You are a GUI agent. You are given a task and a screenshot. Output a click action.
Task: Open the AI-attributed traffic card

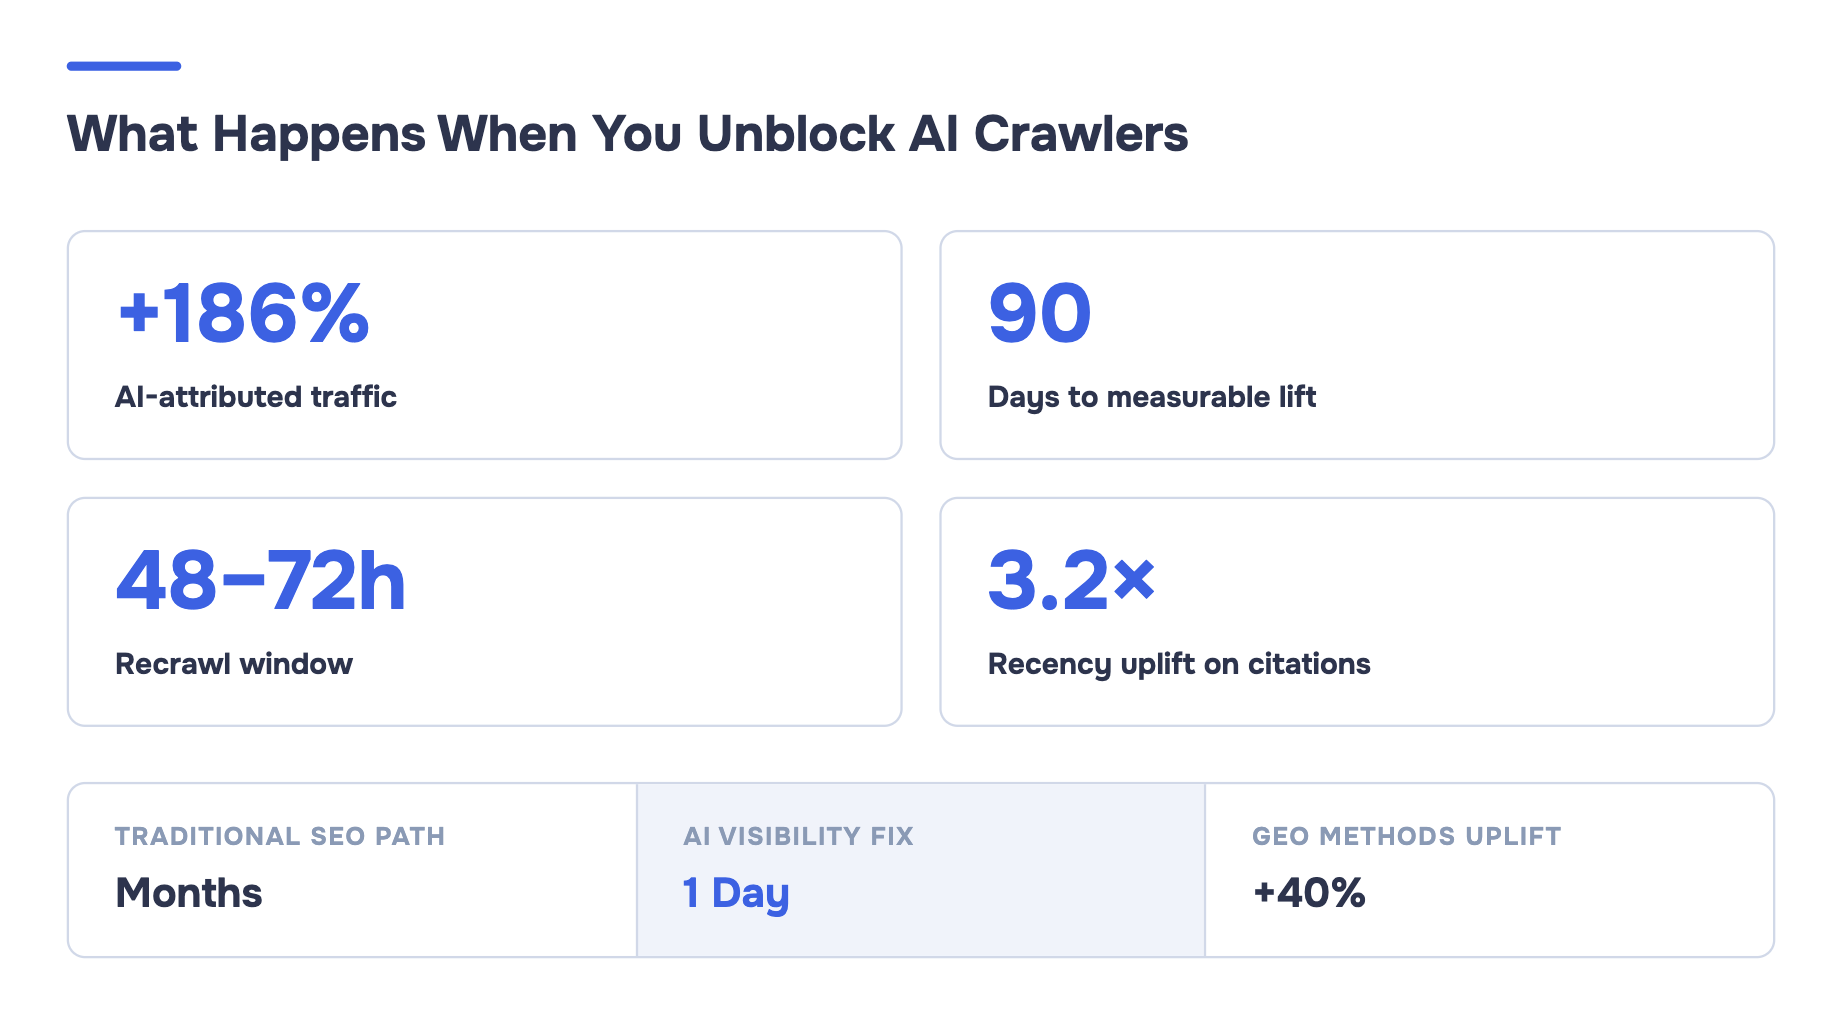coord(485,345)
